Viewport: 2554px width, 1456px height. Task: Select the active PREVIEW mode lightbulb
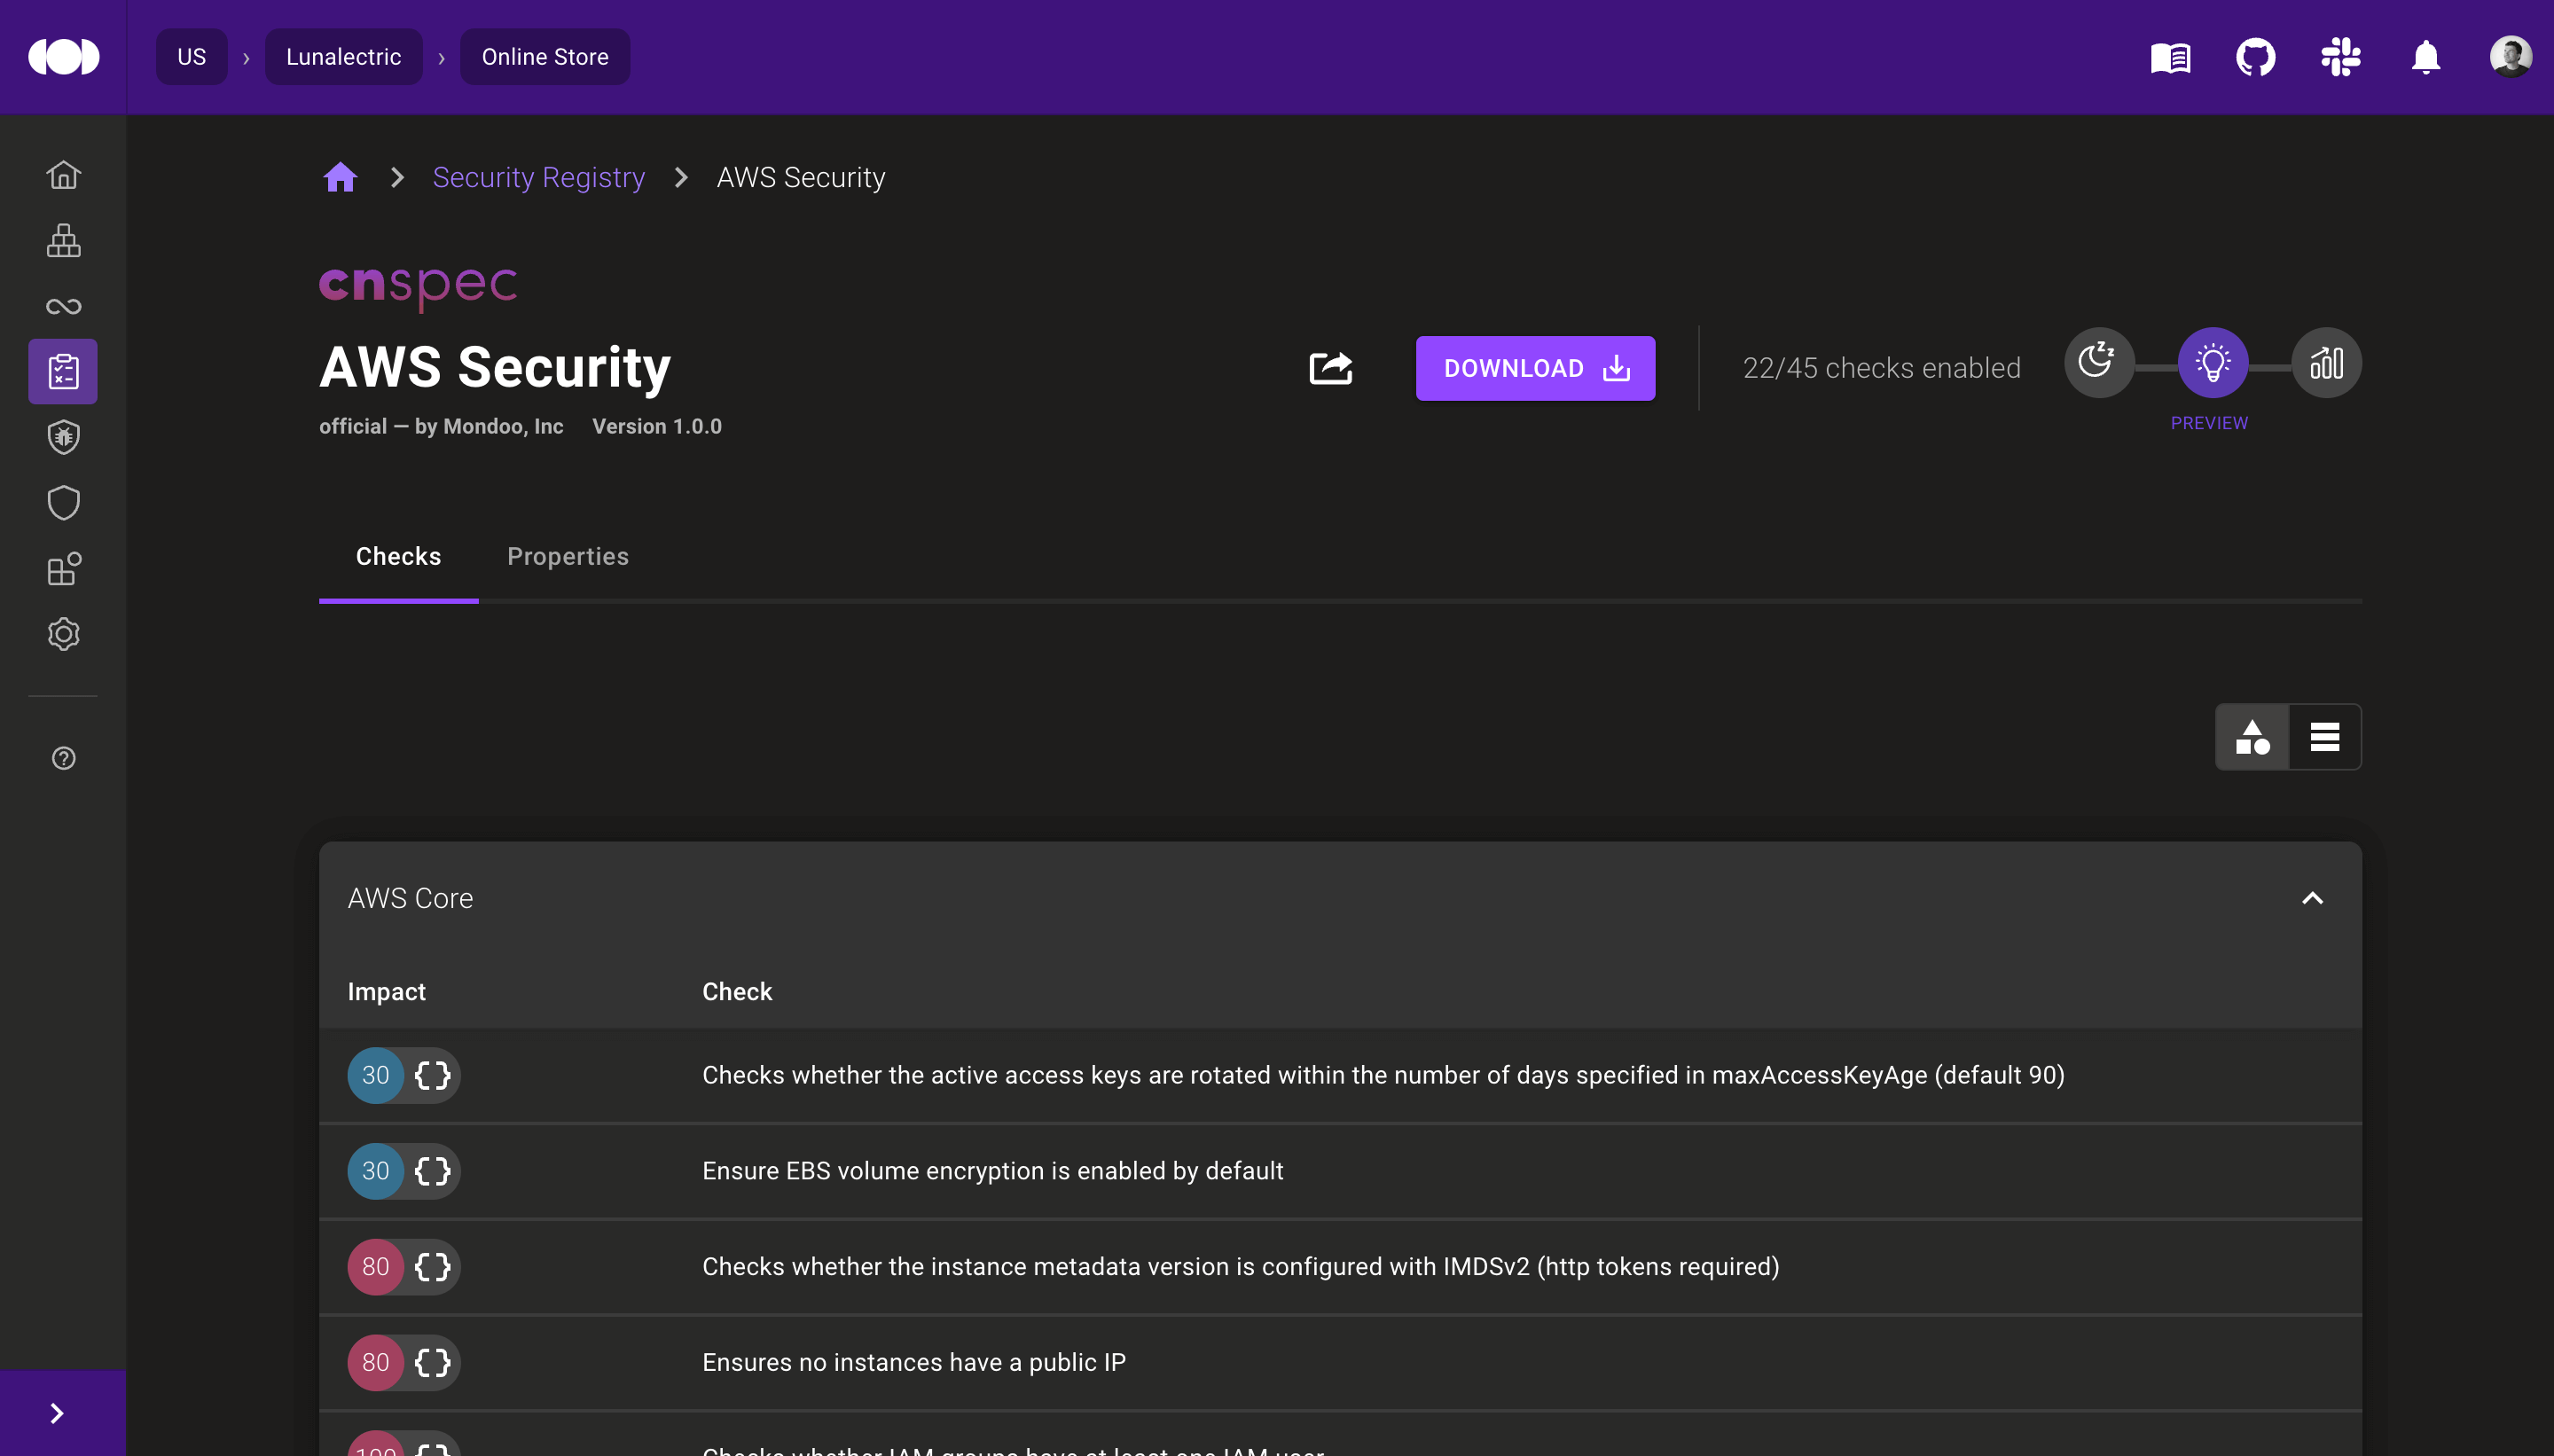pyautogui.click(x=2212, y=362)
